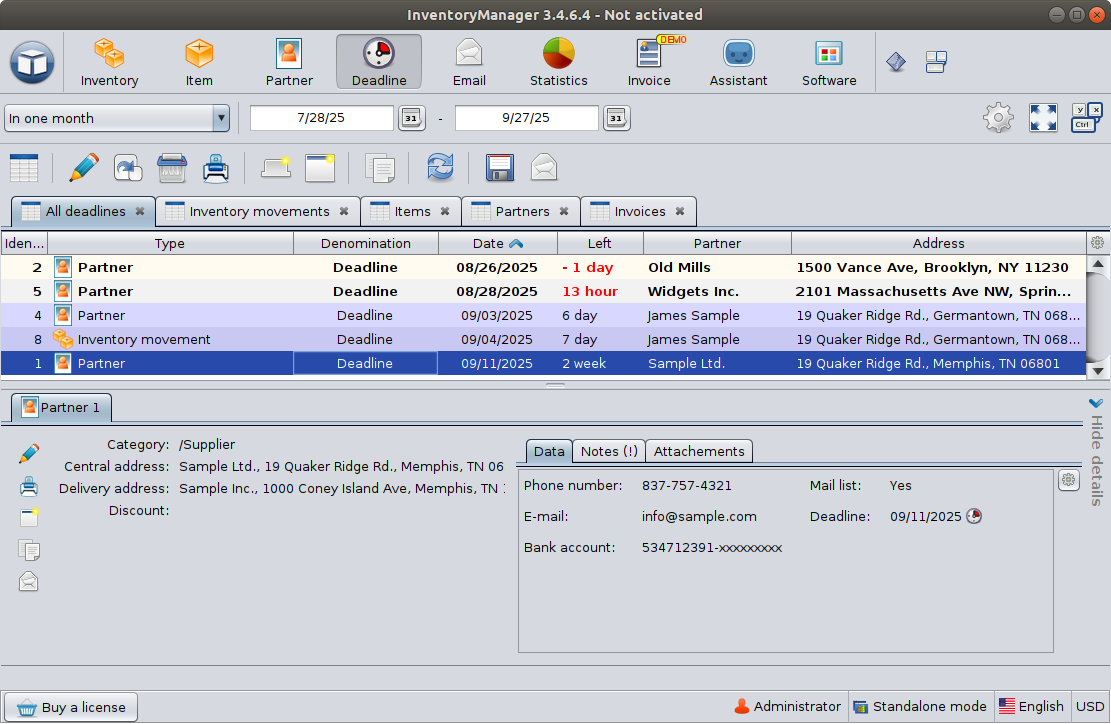Open the Data tab in details

[548, 451]
